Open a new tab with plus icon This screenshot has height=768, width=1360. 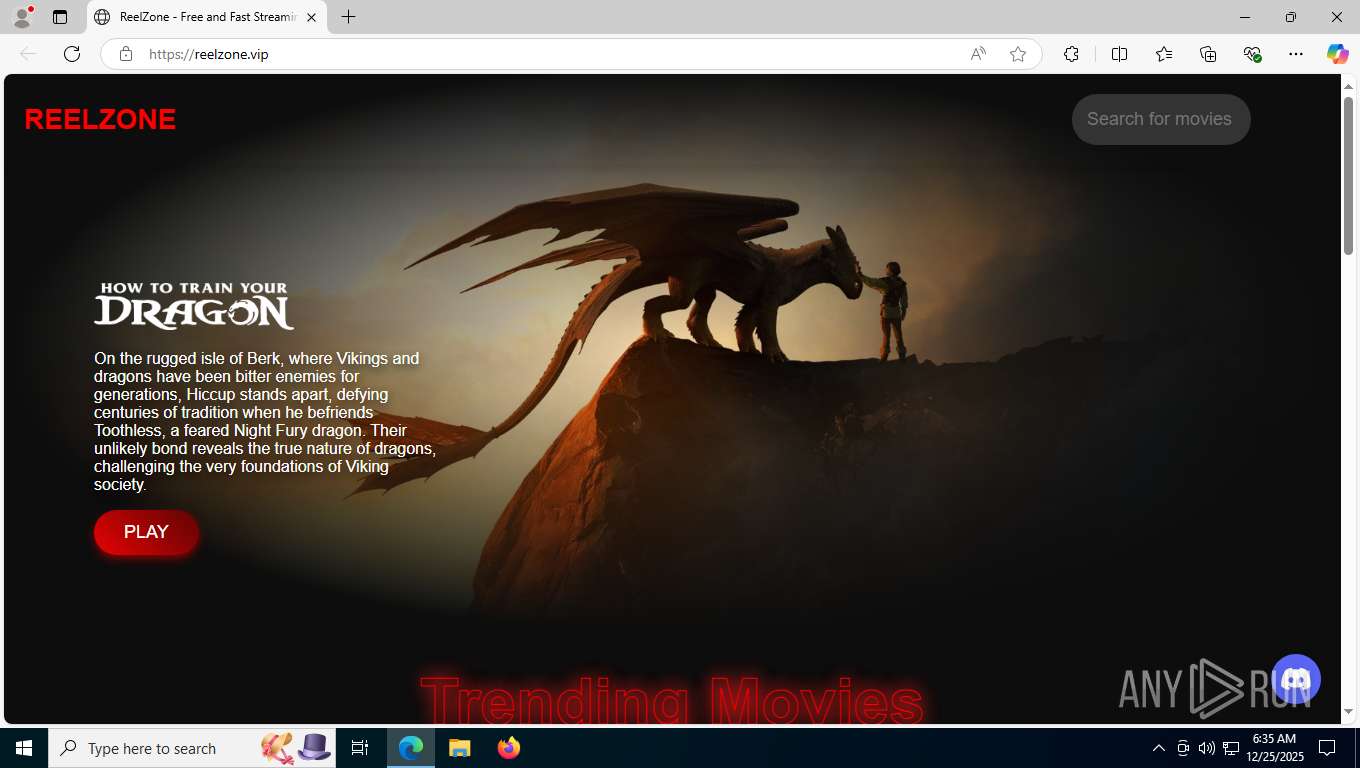348,17
